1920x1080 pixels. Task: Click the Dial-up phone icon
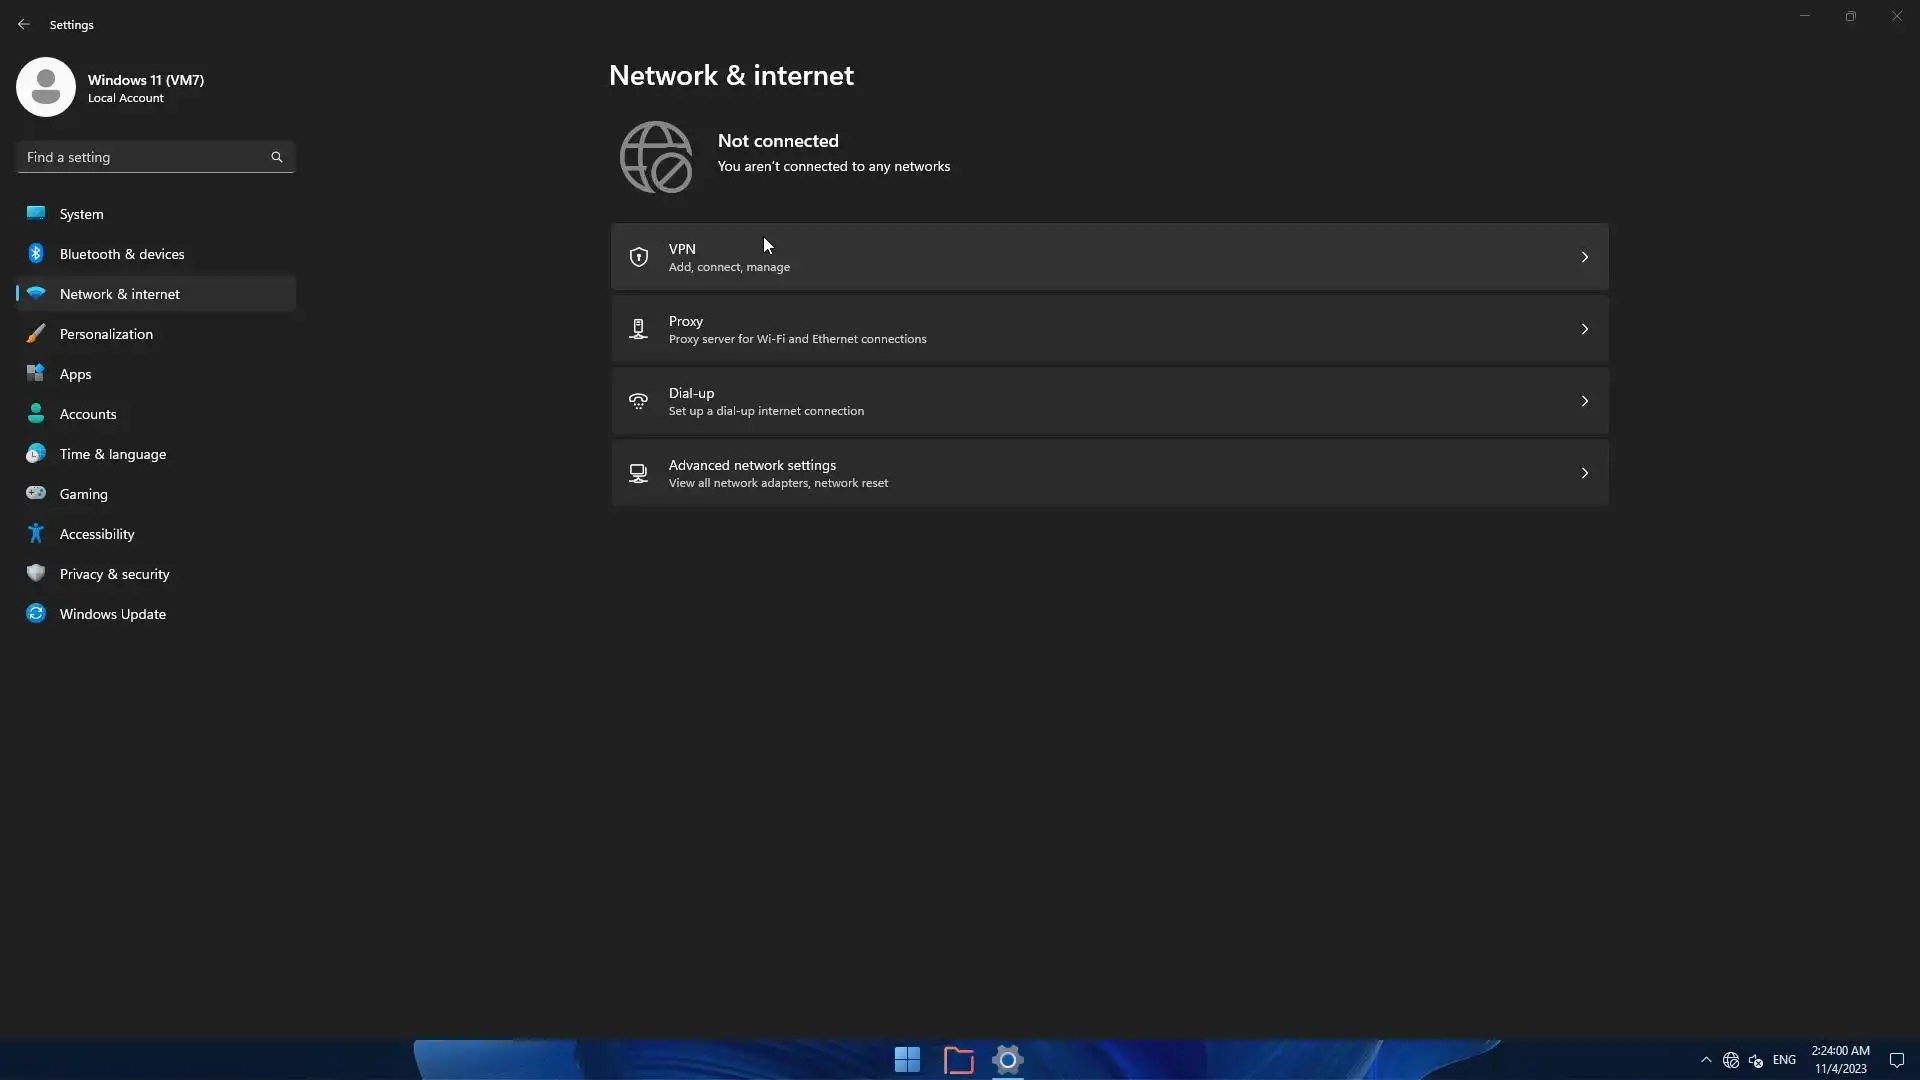pos(638,401)
